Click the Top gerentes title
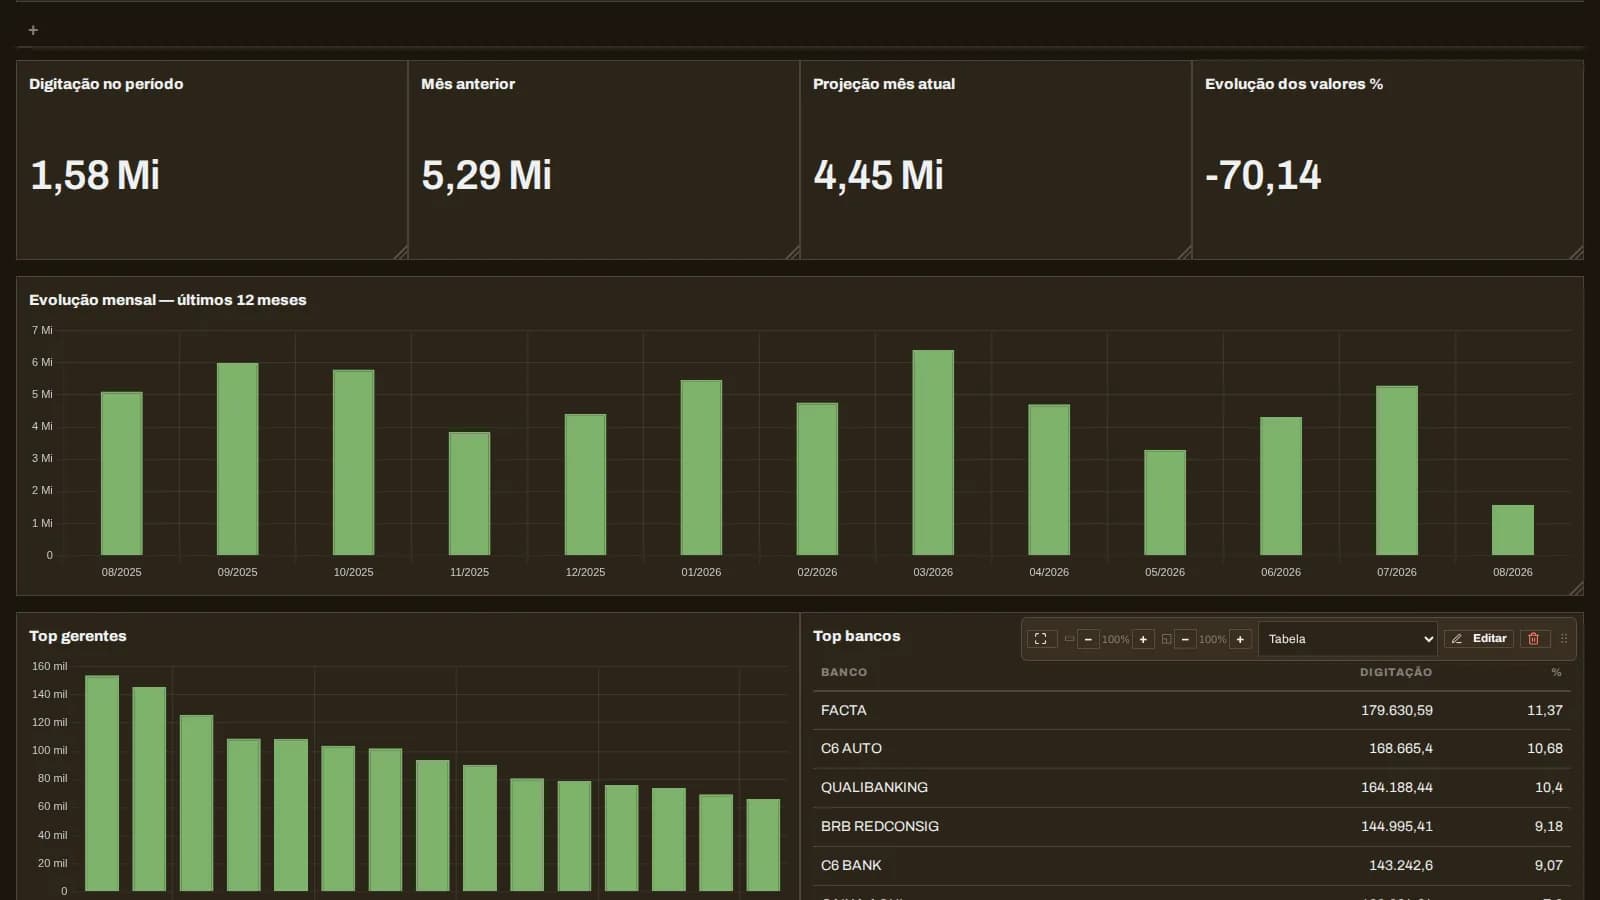This screenshot has height=900, width=1600. [x=78, y=636]
